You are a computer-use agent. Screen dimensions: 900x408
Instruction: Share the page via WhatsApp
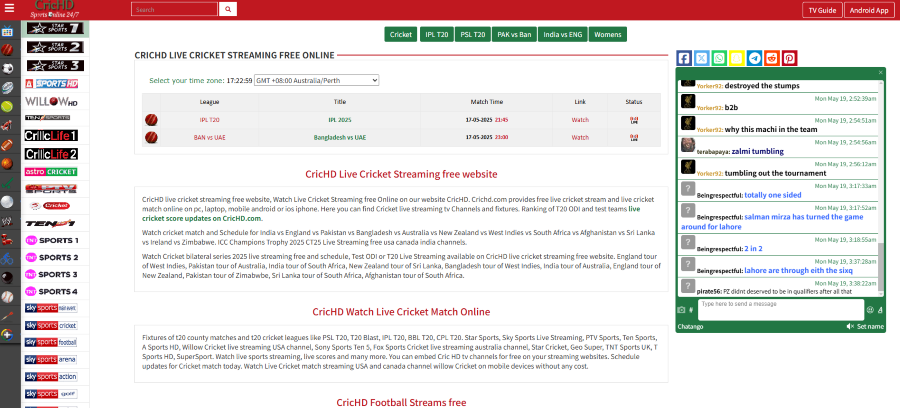719,58
